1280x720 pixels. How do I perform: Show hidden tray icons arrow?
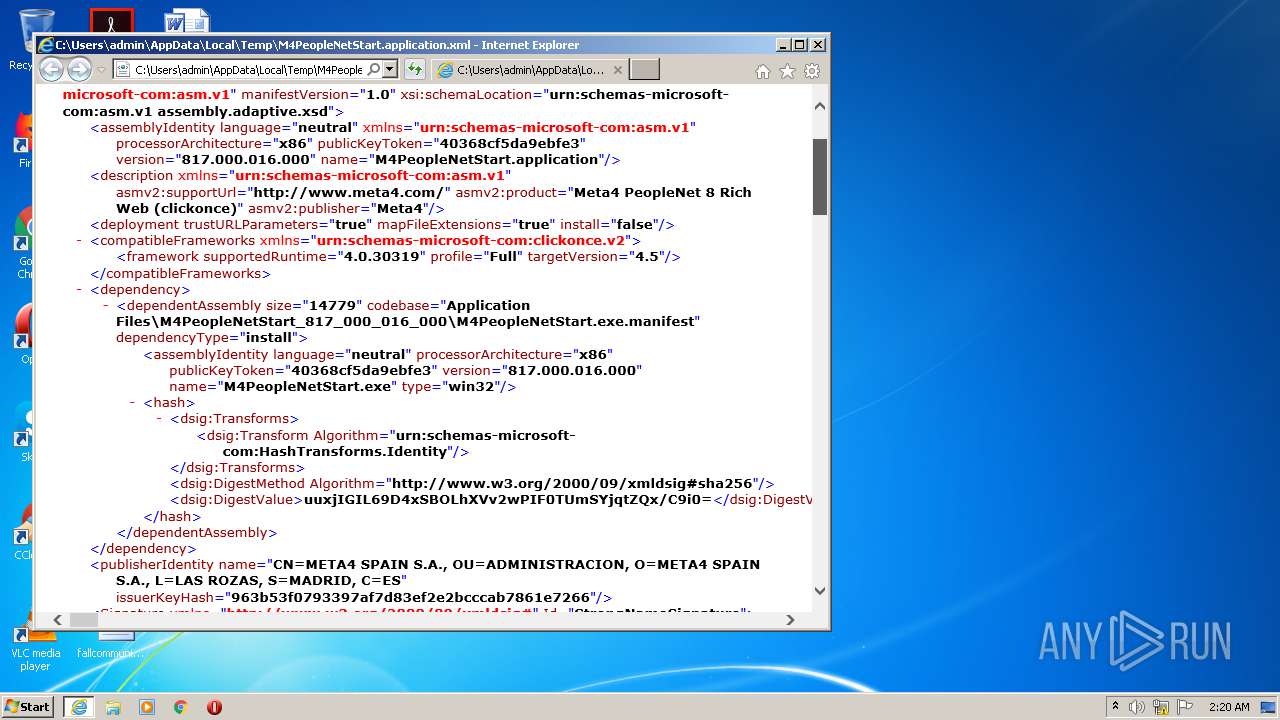click(1115, 707)
